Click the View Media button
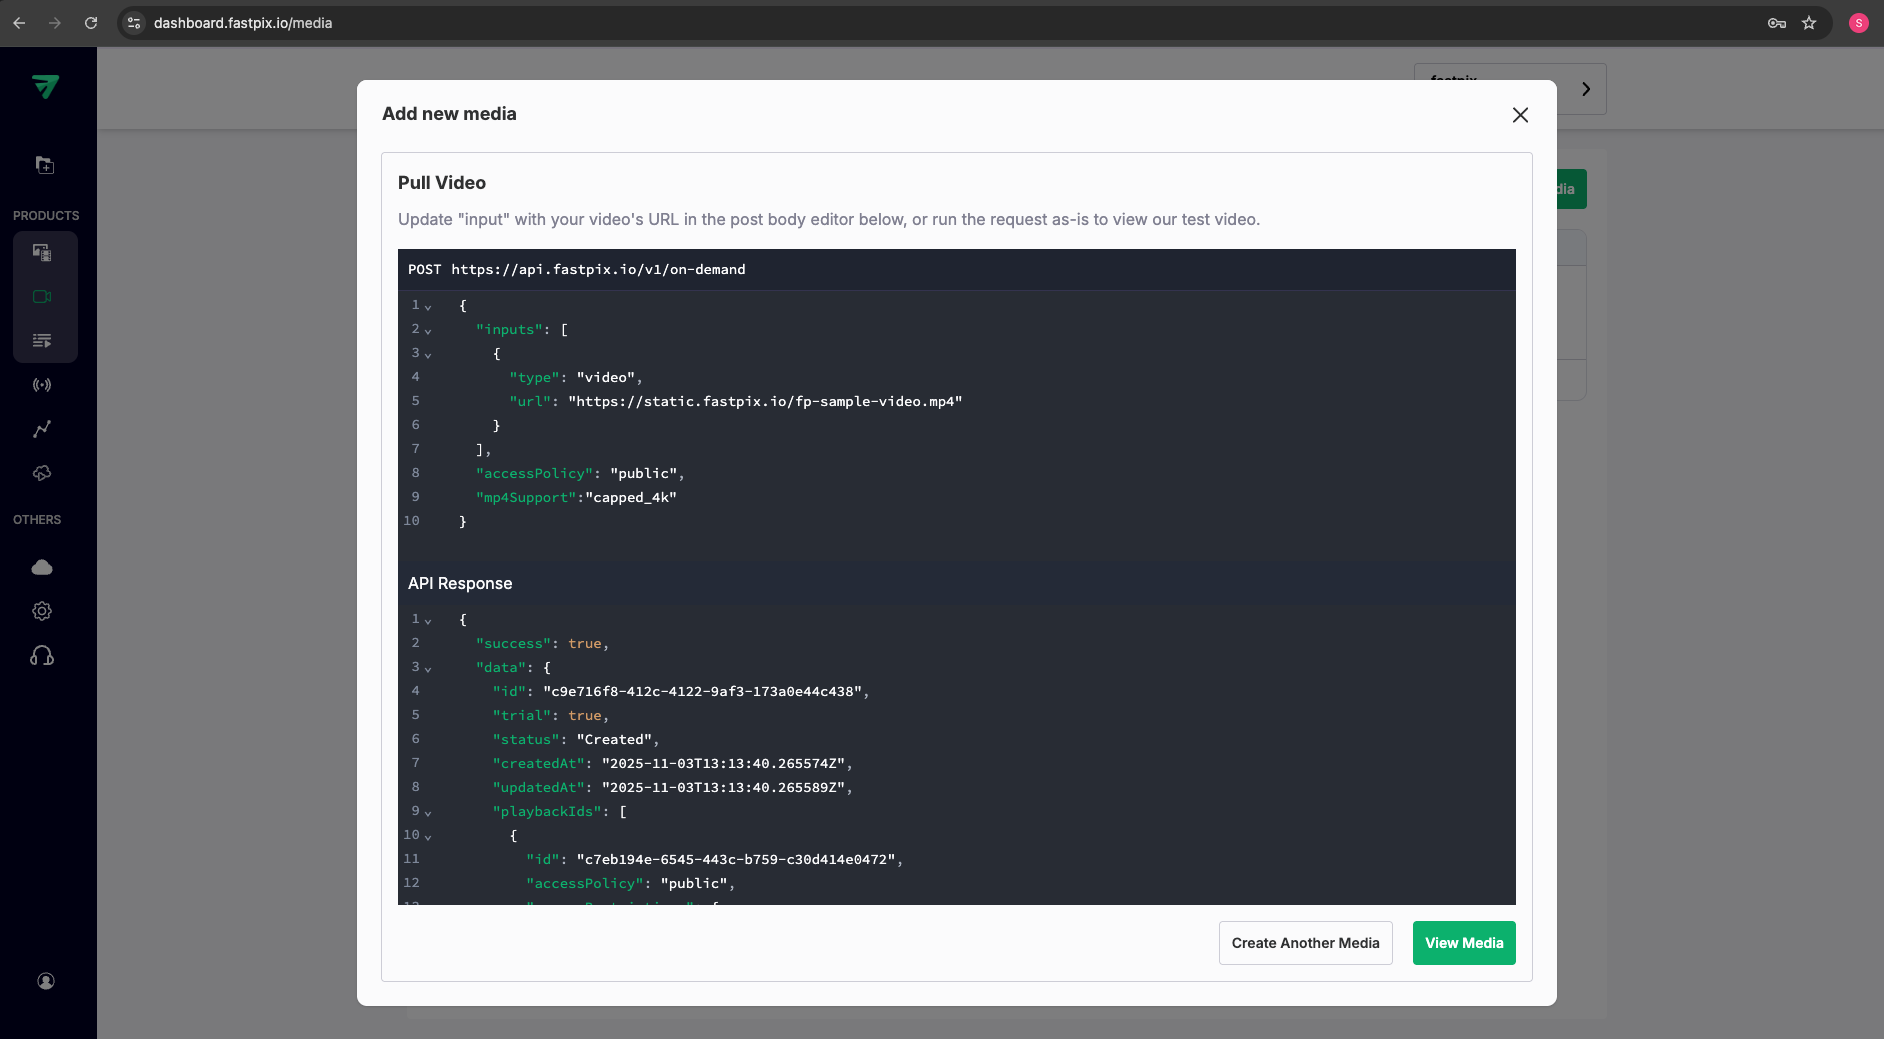The image size is (1884, 1039). pyautogui.click(x=1463, y=943)
